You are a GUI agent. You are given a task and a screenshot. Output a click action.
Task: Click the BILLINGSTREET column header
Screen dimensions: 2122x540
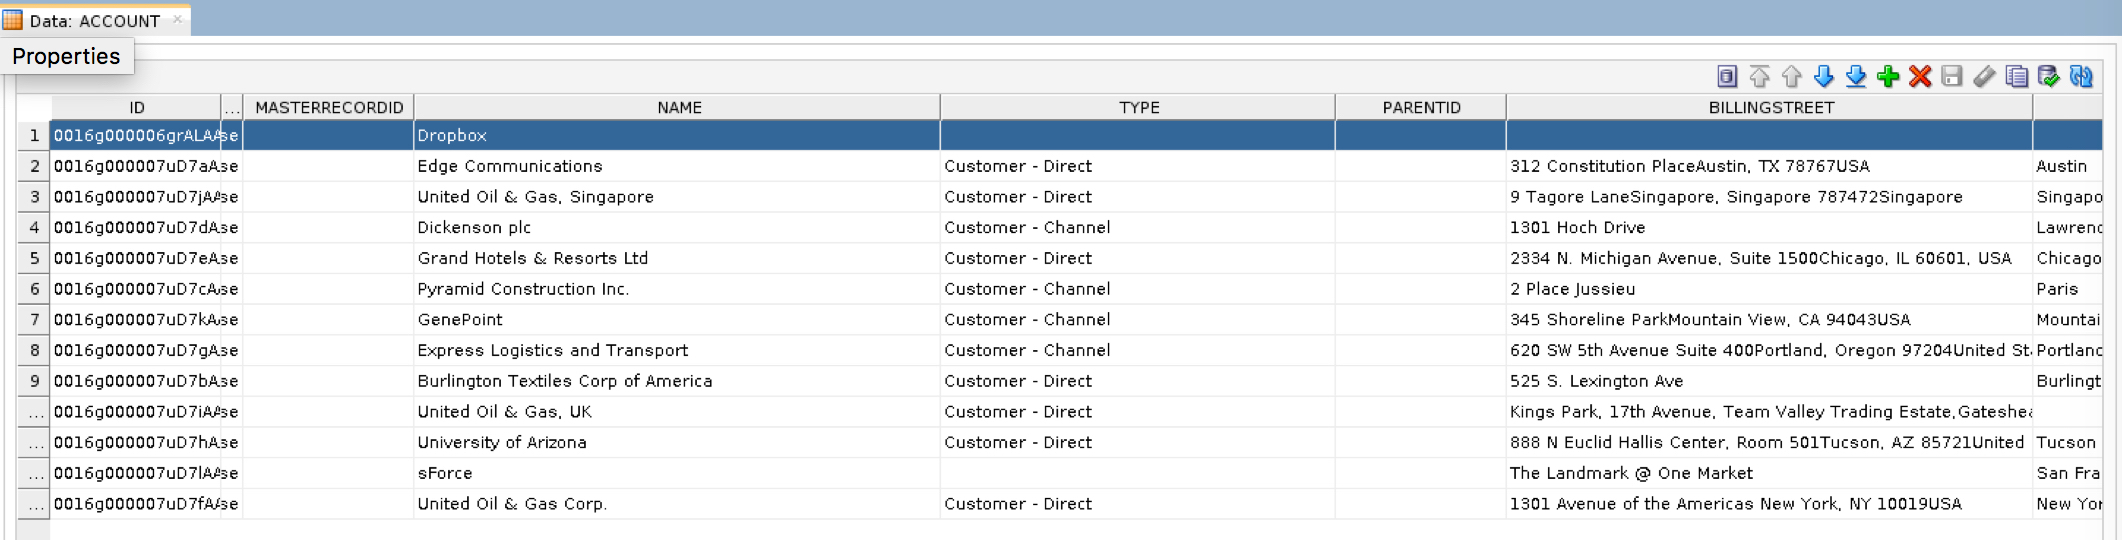[1770, 107]
